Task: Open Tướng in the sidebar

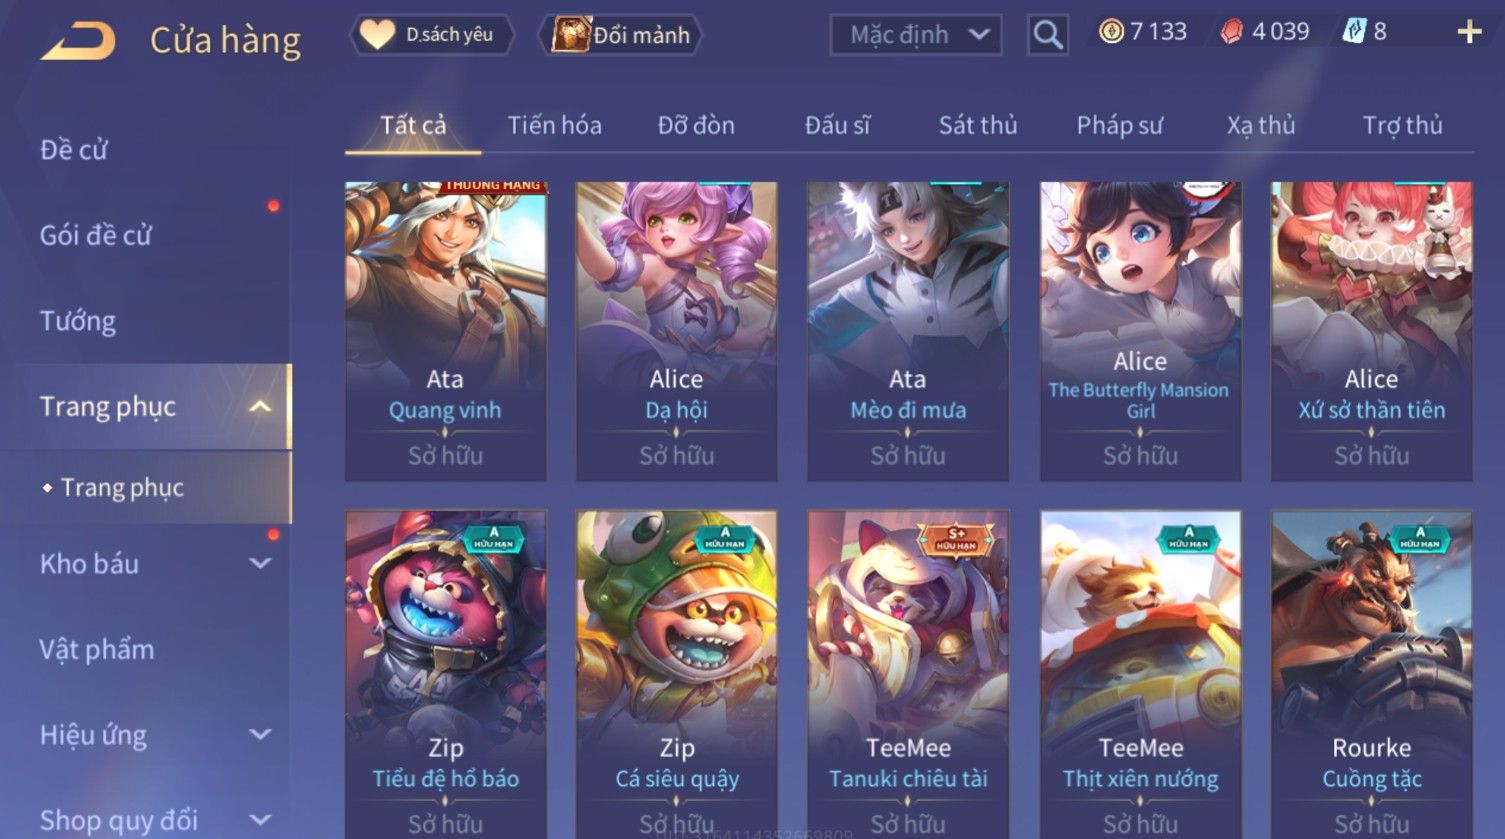Action: click(x=78, y=322)
